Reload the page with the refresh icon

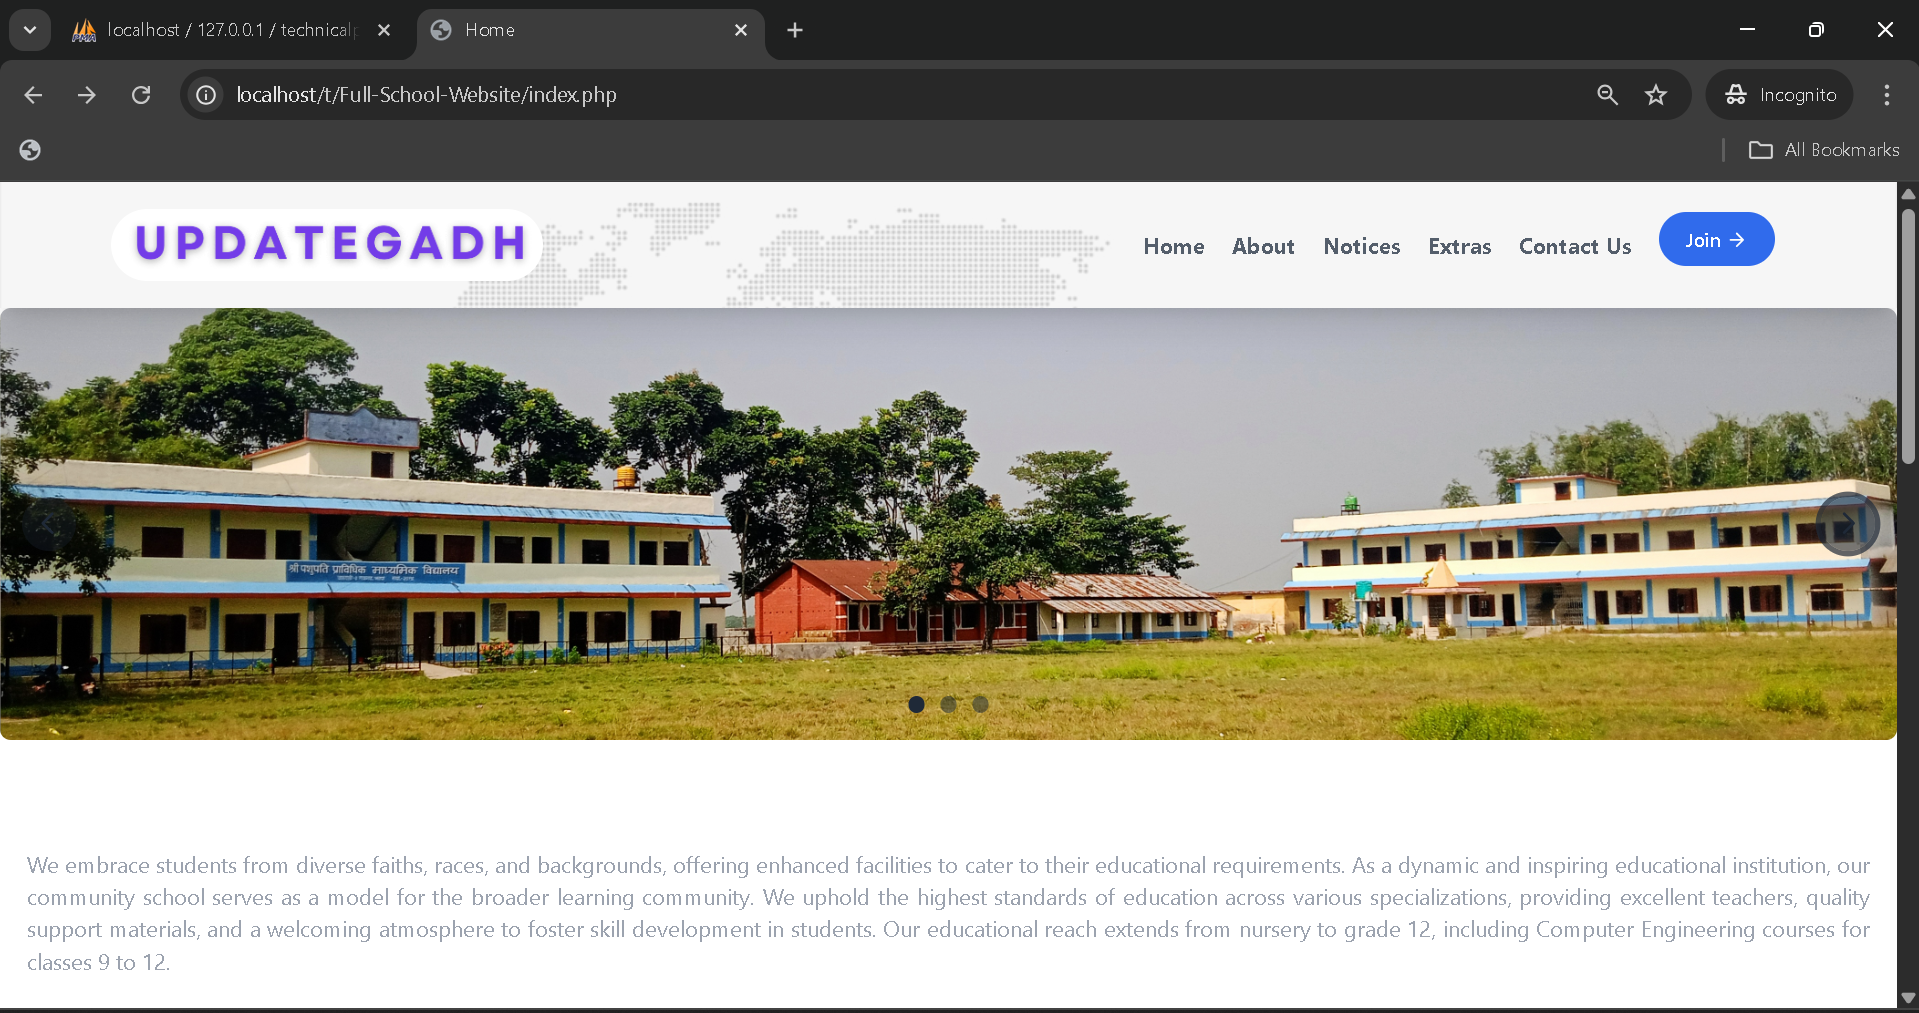(x=141, y=95)
